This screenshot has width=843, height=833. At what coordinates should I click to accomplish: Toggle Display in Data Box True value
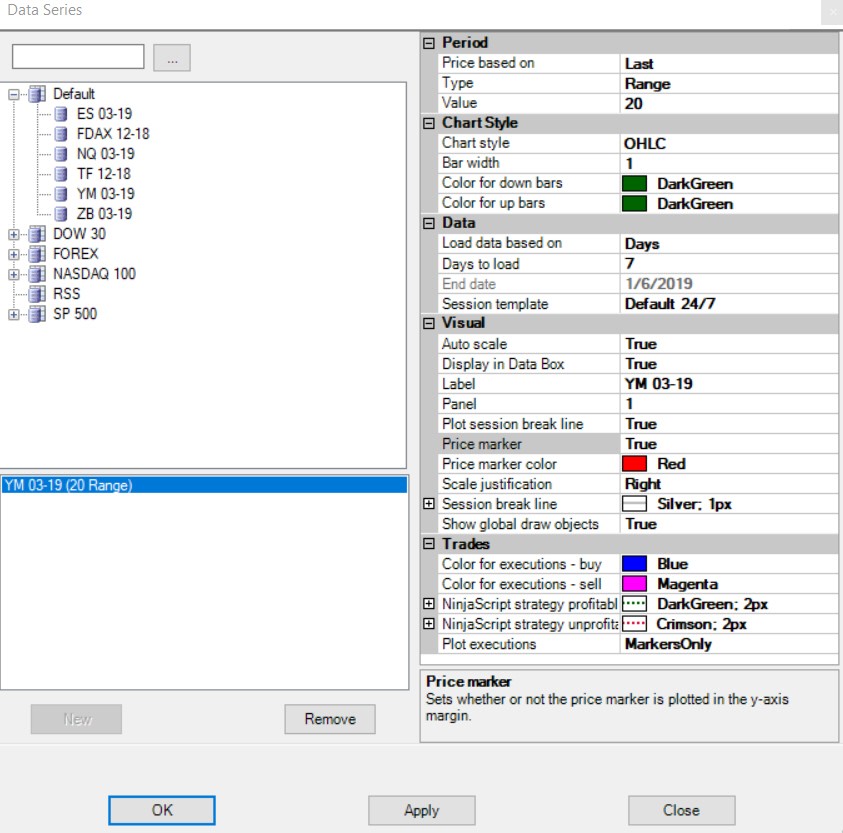[x=728, y=364]
